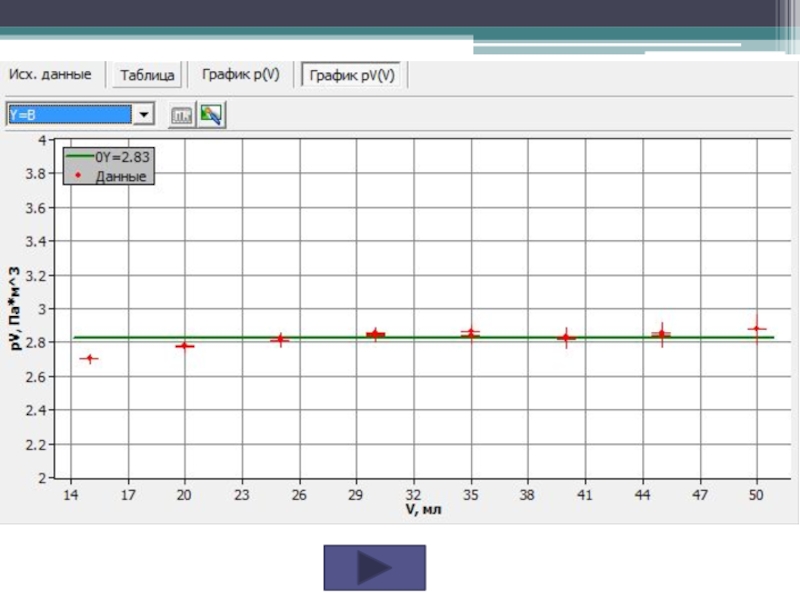Select the График pV(V) tab
Viewport: 800px width, 600px height.
(x=351, y=75)
